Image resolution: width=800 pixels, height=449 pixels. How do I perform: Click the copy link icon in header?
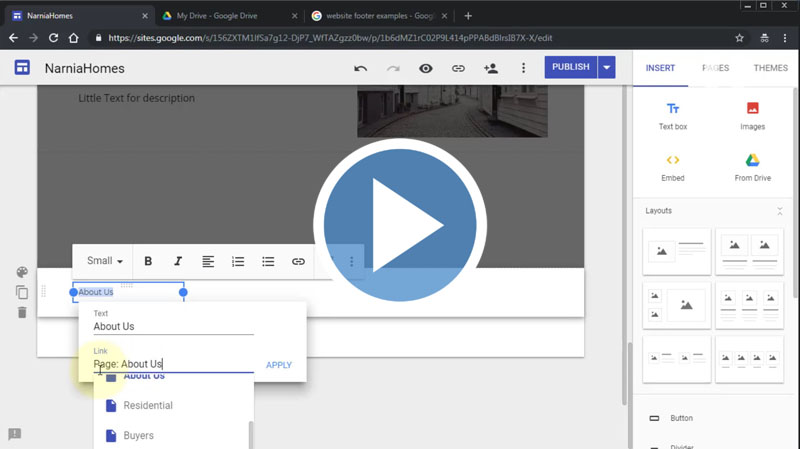click(458, 68)
